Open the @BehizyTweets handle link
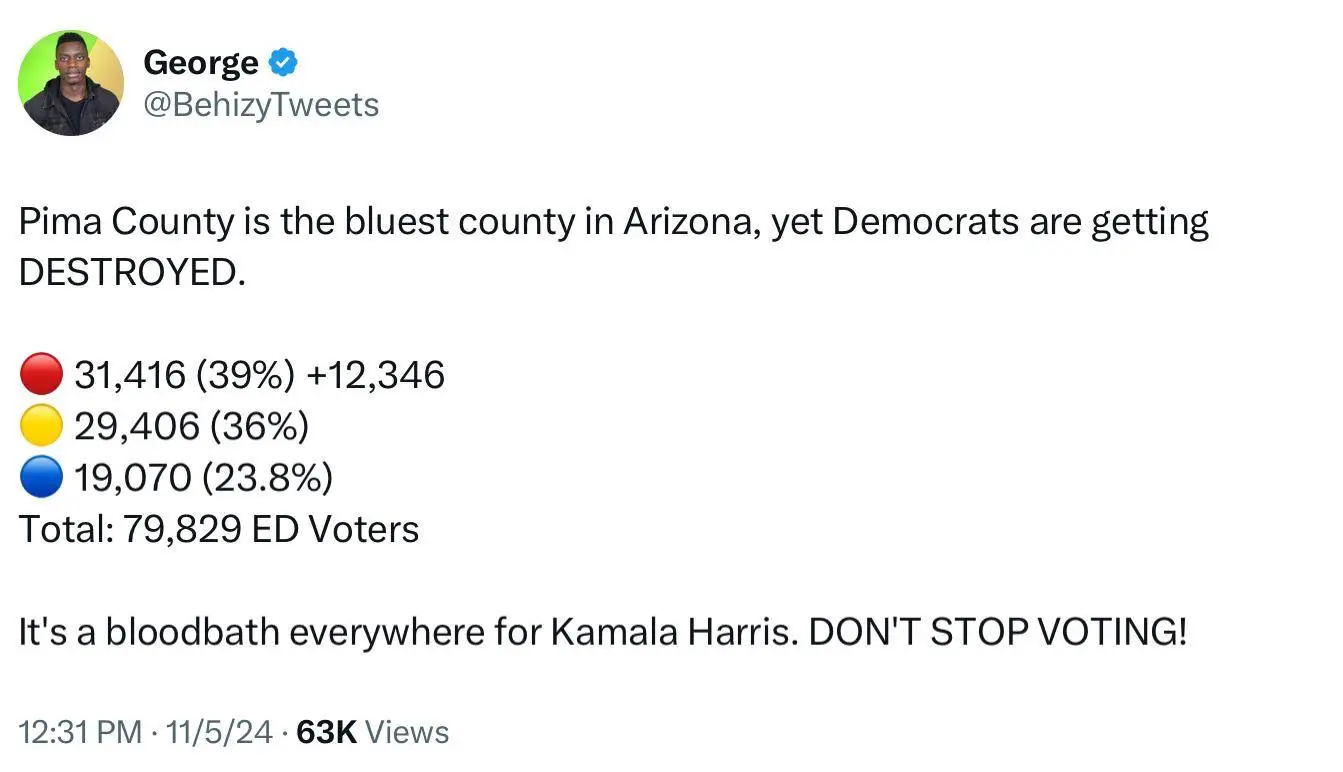 pyautogui.click(x=261, y=104)
